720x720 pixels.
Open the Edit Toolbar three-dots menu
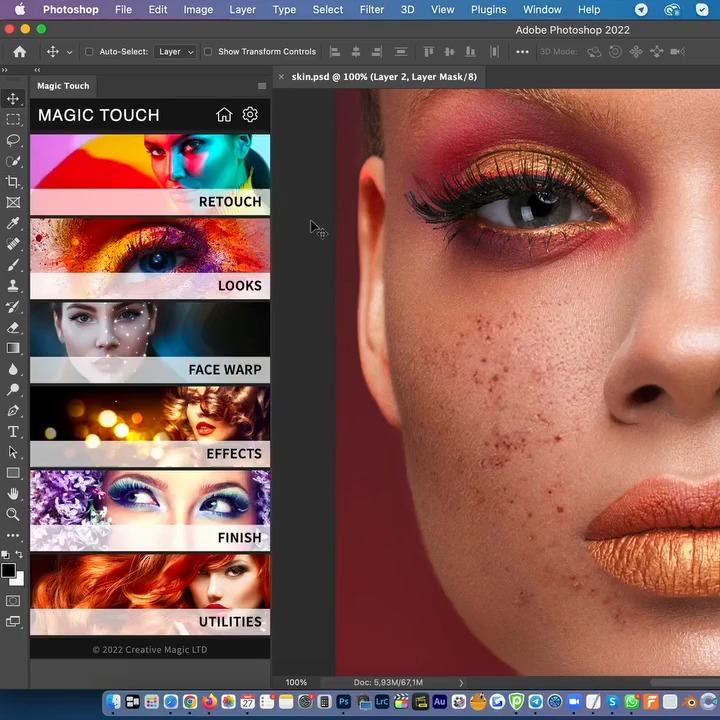click(x=13, y=535)
